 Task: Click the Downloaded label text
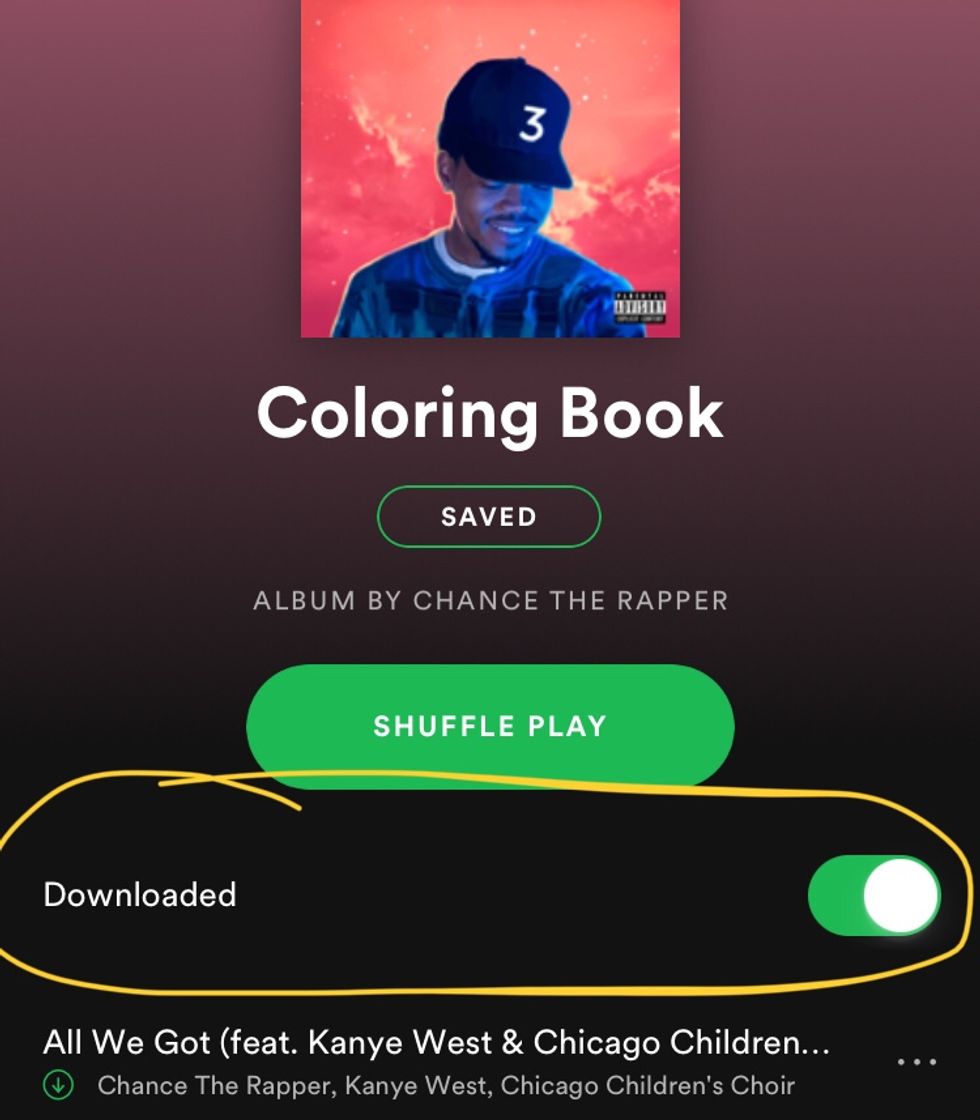click(x=140, y=895)
